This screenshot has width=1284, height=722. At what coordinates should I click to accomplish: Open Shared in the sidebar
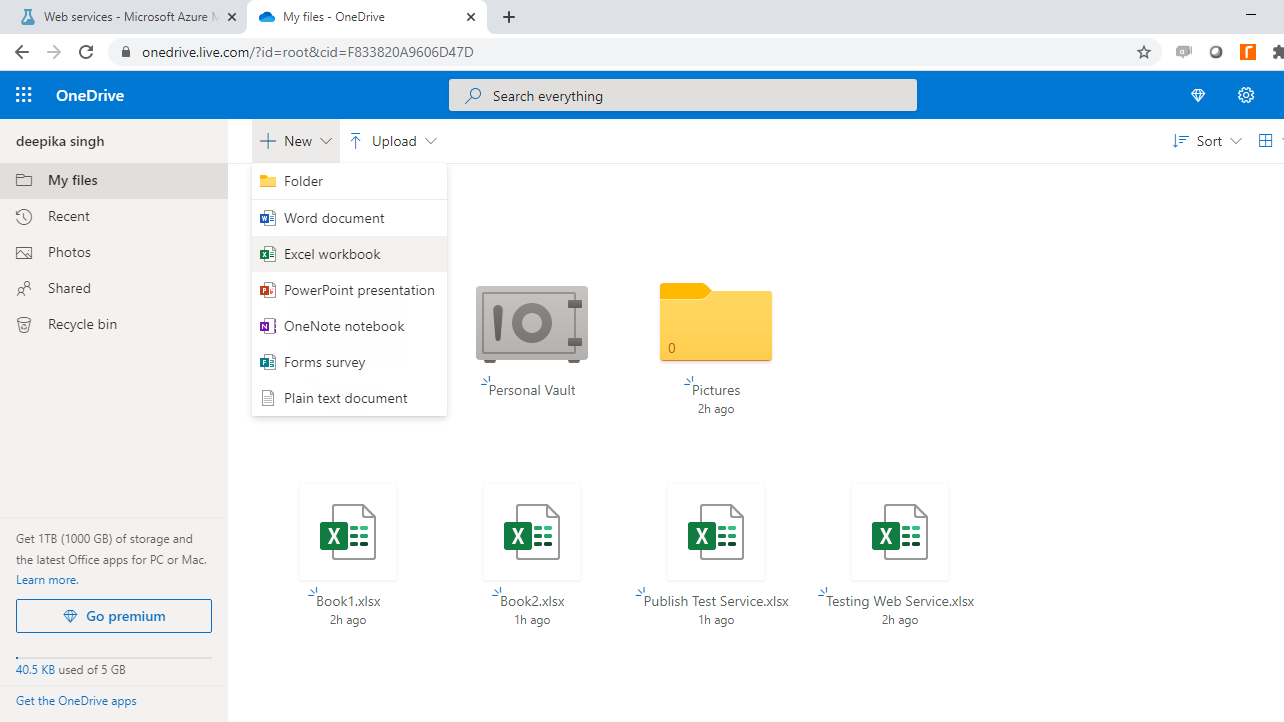click(114, 288)
